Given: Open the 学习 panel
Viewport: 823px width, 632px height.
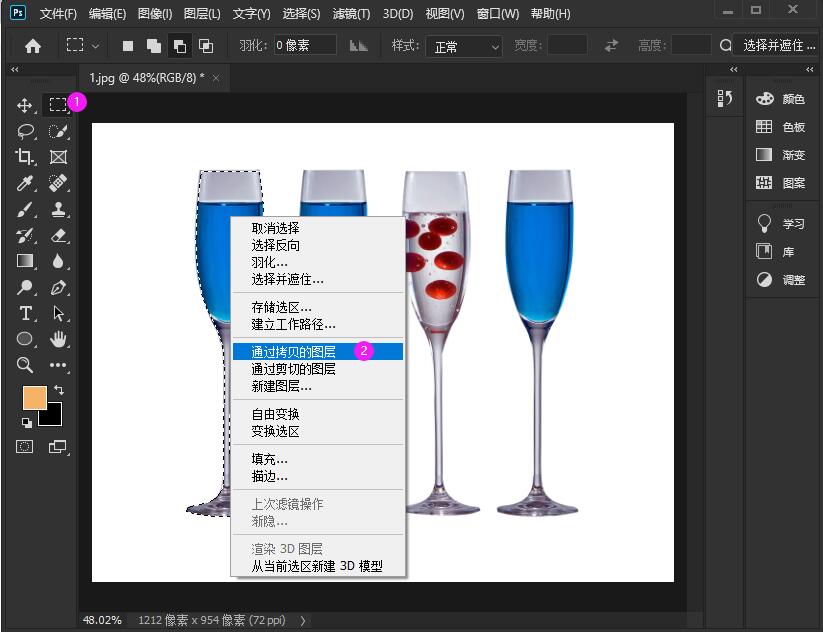Looking at the screenshot, I should (780, 224).
